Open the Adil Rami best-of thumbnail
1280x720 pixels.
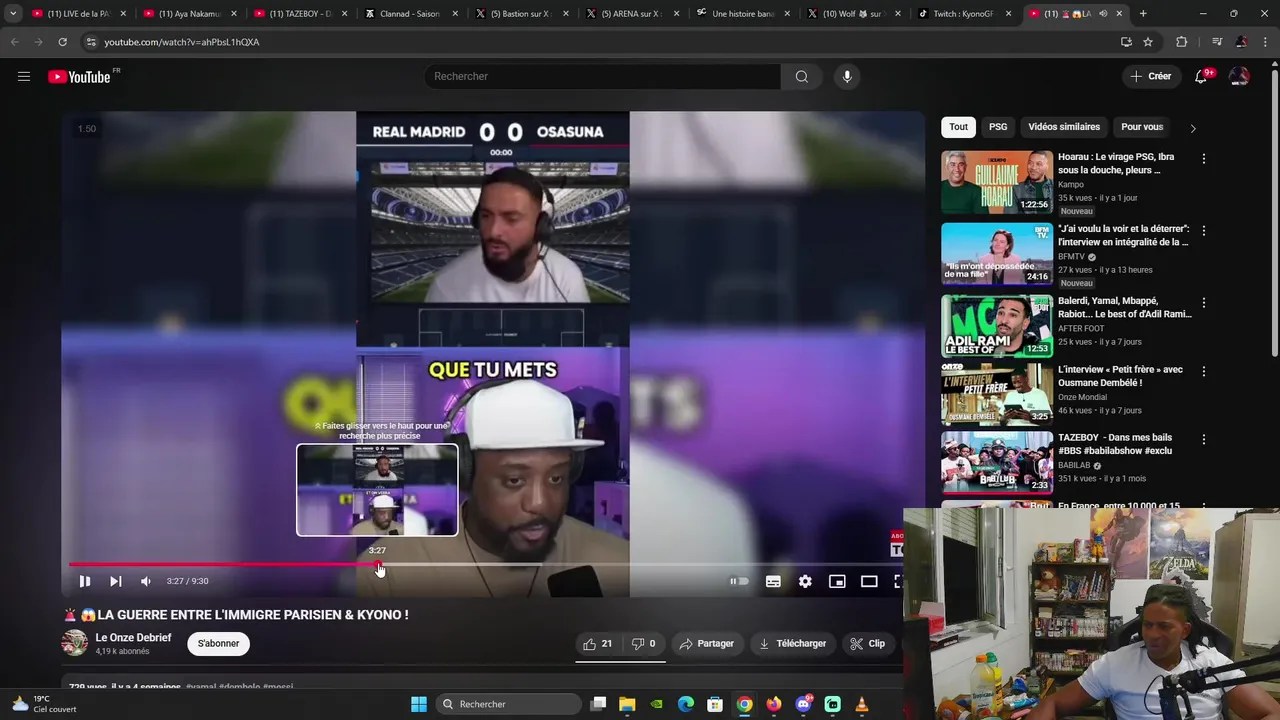[x=997, y=326]
